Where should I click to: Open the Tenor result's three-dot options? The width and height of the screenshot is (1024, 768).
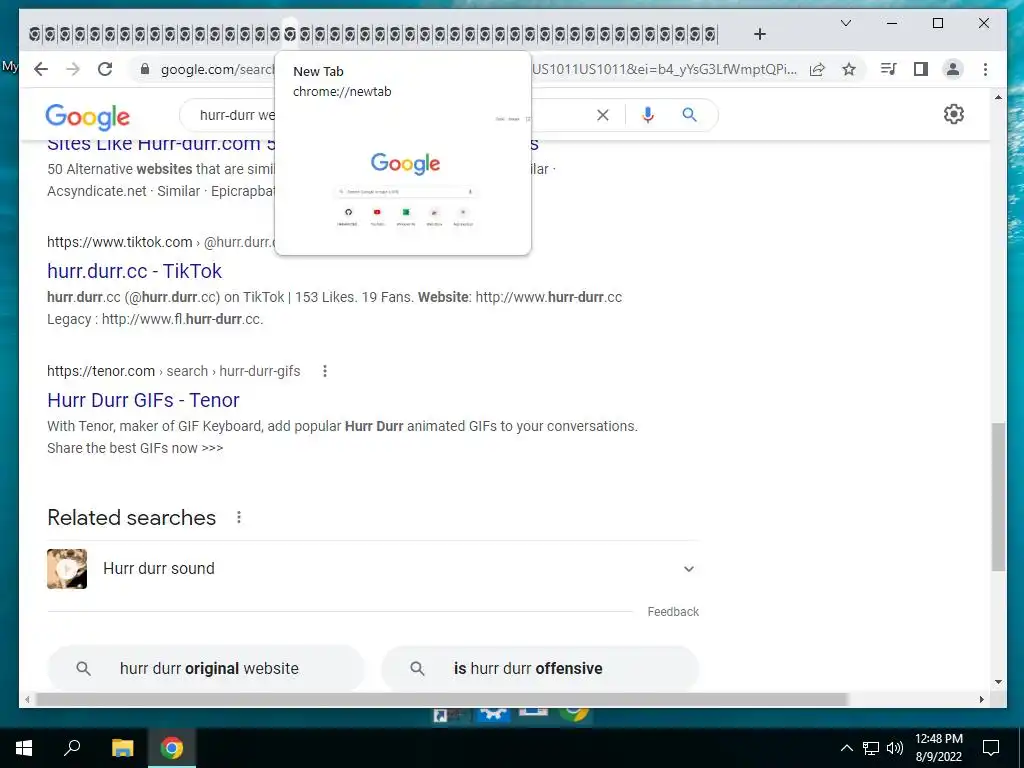click(325, 371)
